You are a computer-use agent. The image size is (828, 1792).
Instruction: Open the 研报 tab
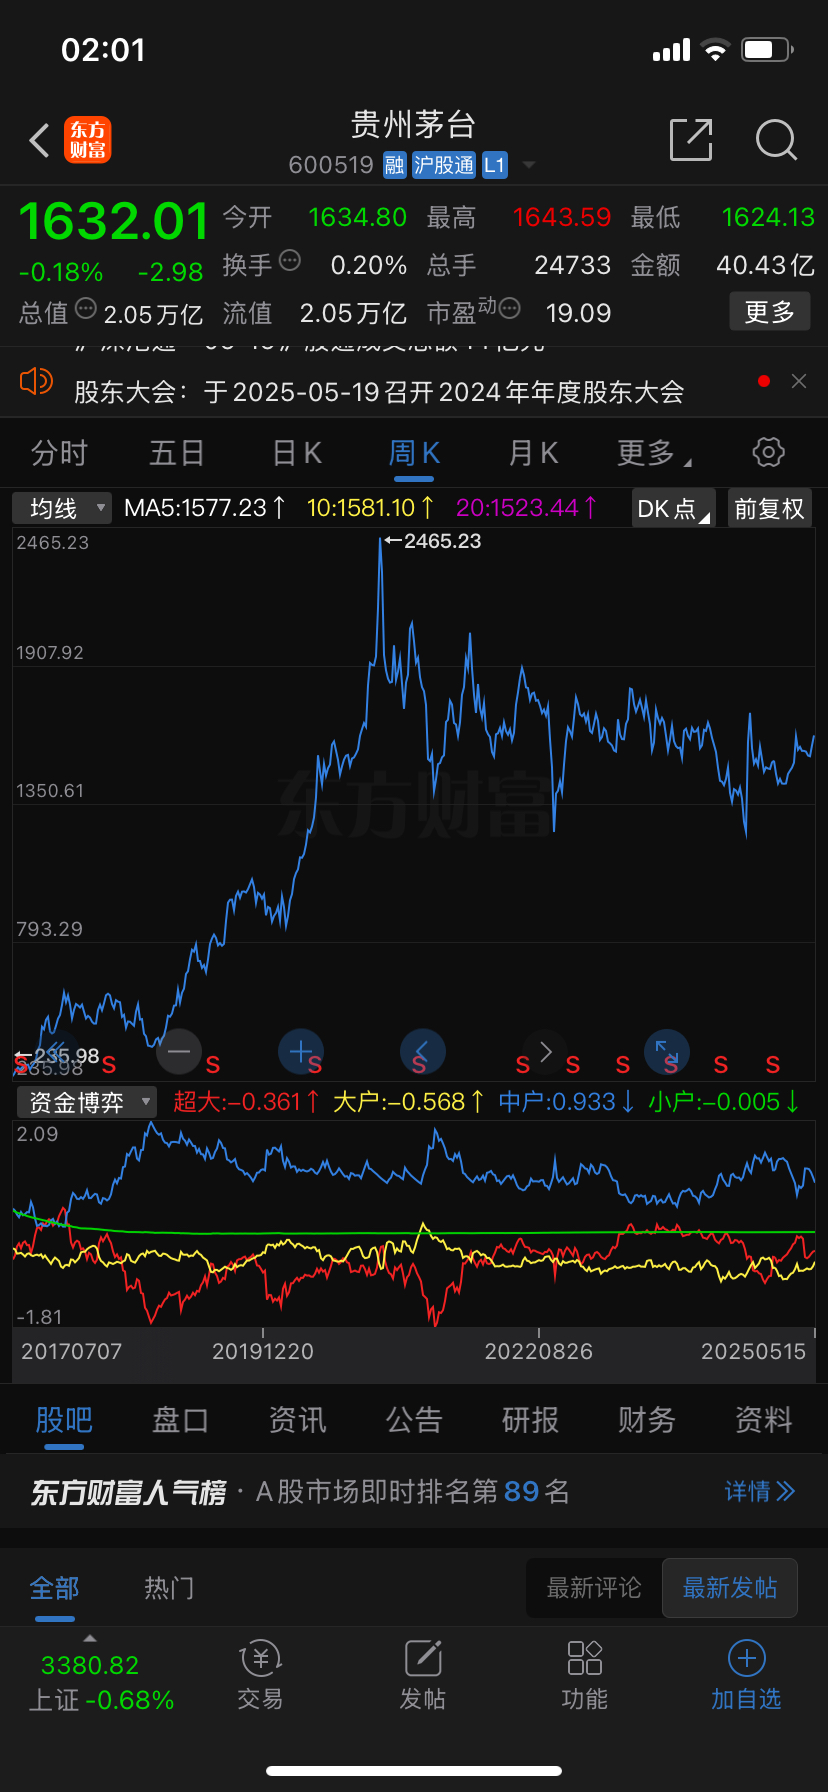(530, 1420)
